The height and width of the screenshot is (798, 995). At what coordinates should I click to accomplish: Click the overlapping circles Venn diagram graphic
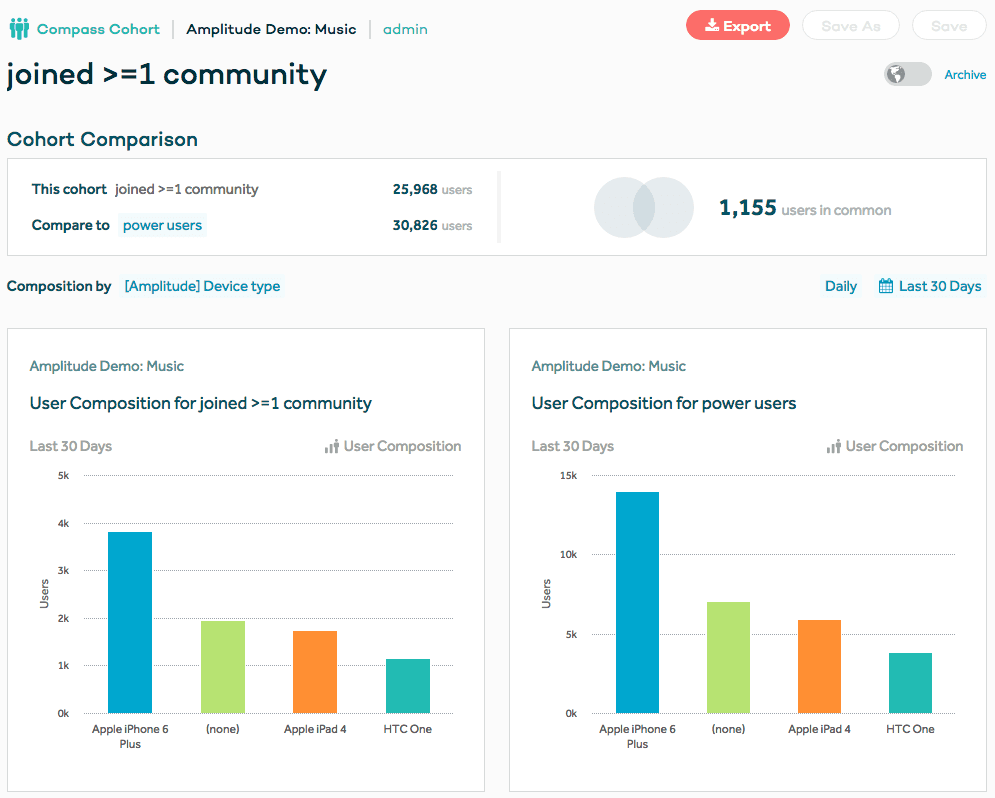(x=643, y=207)
